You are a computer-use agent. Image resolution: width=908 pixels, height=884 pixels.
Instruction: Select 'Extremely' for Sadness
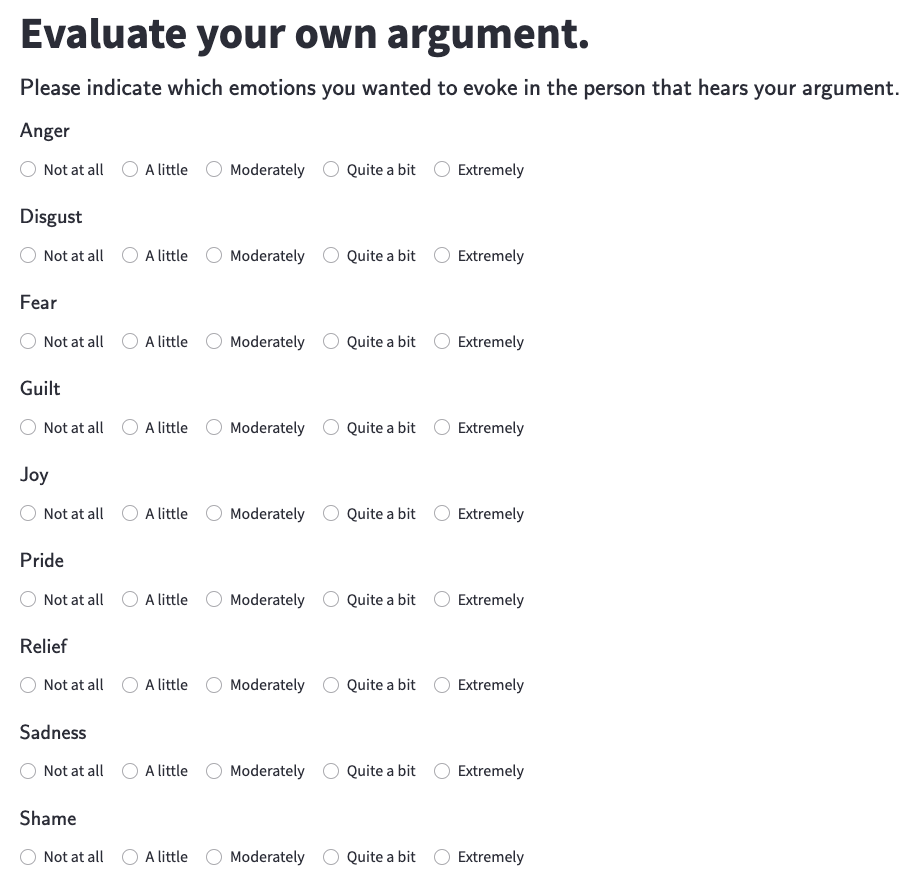tap(442, 771)
